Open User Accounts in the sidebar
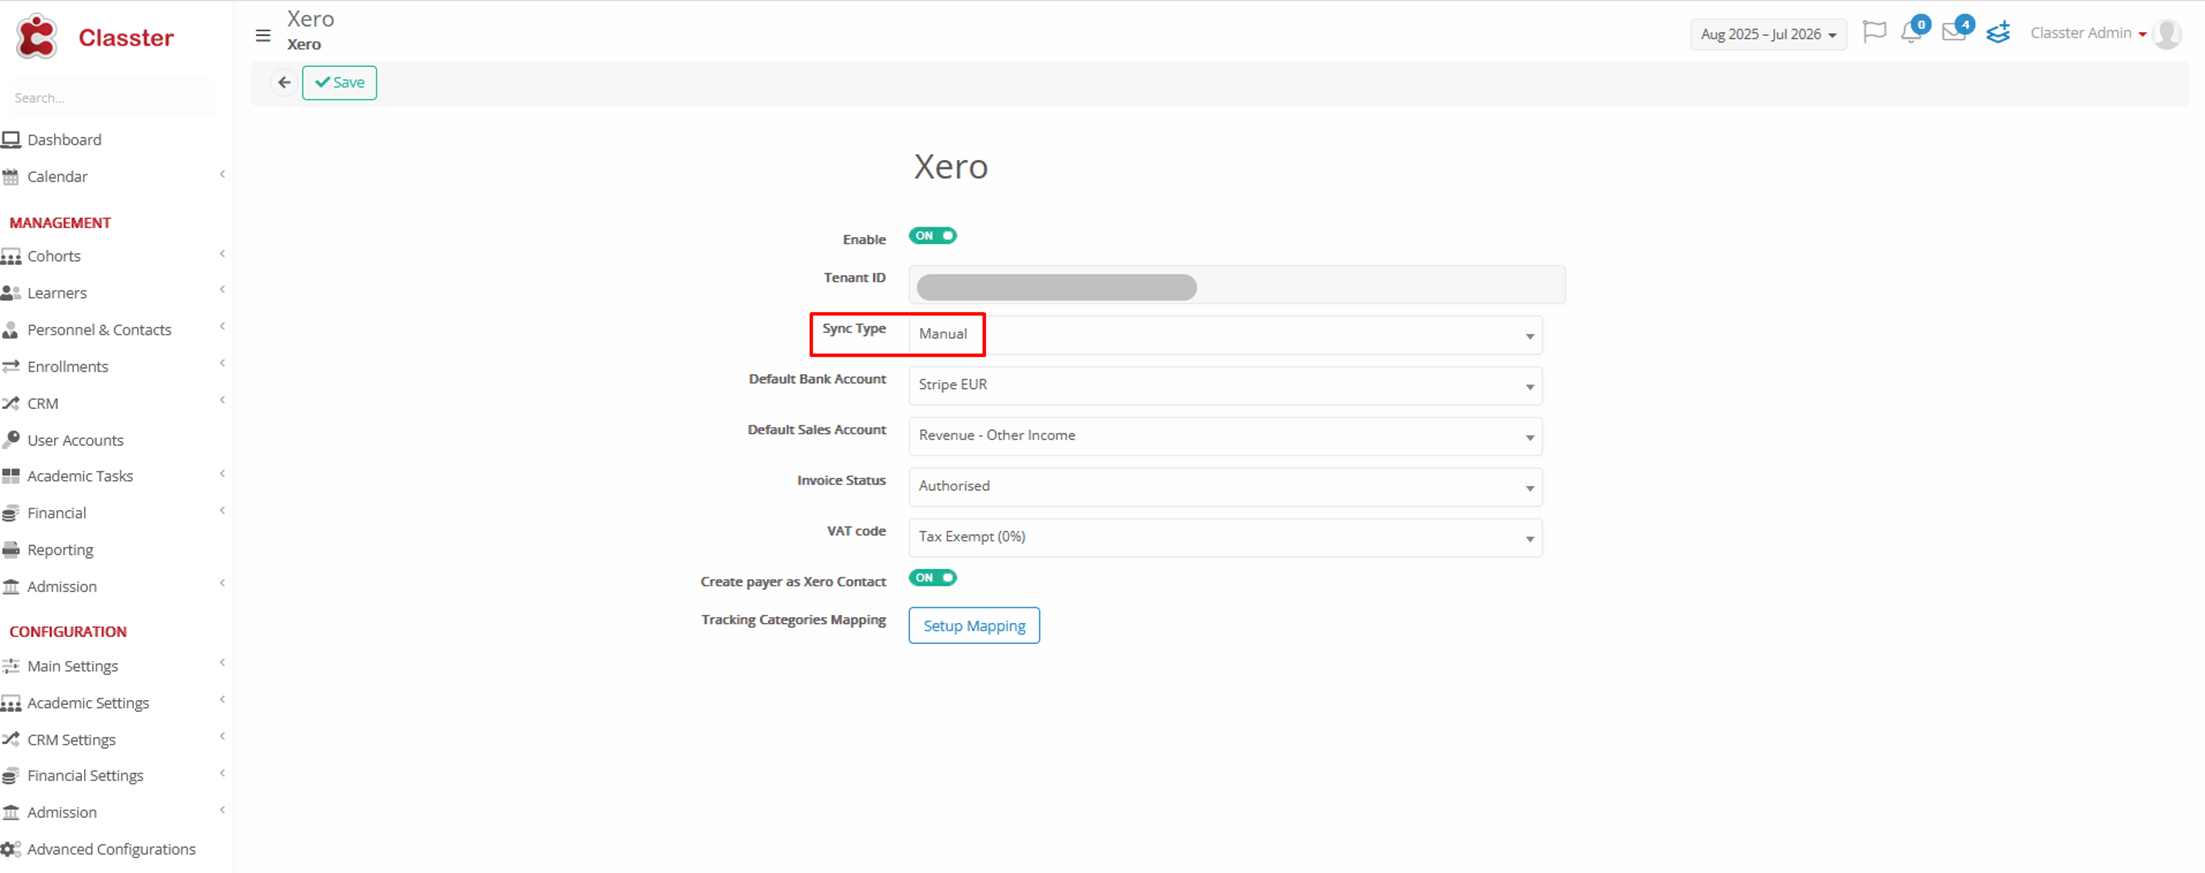 pos(76,440)
